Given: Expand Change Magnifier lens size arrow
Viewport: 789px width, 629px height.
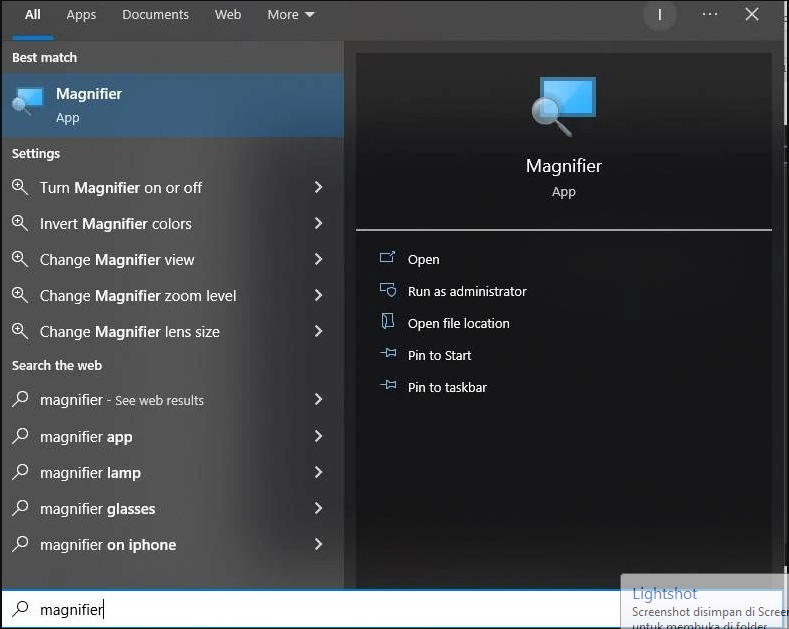Looking at the screenshot, I should tap(318, 331).
